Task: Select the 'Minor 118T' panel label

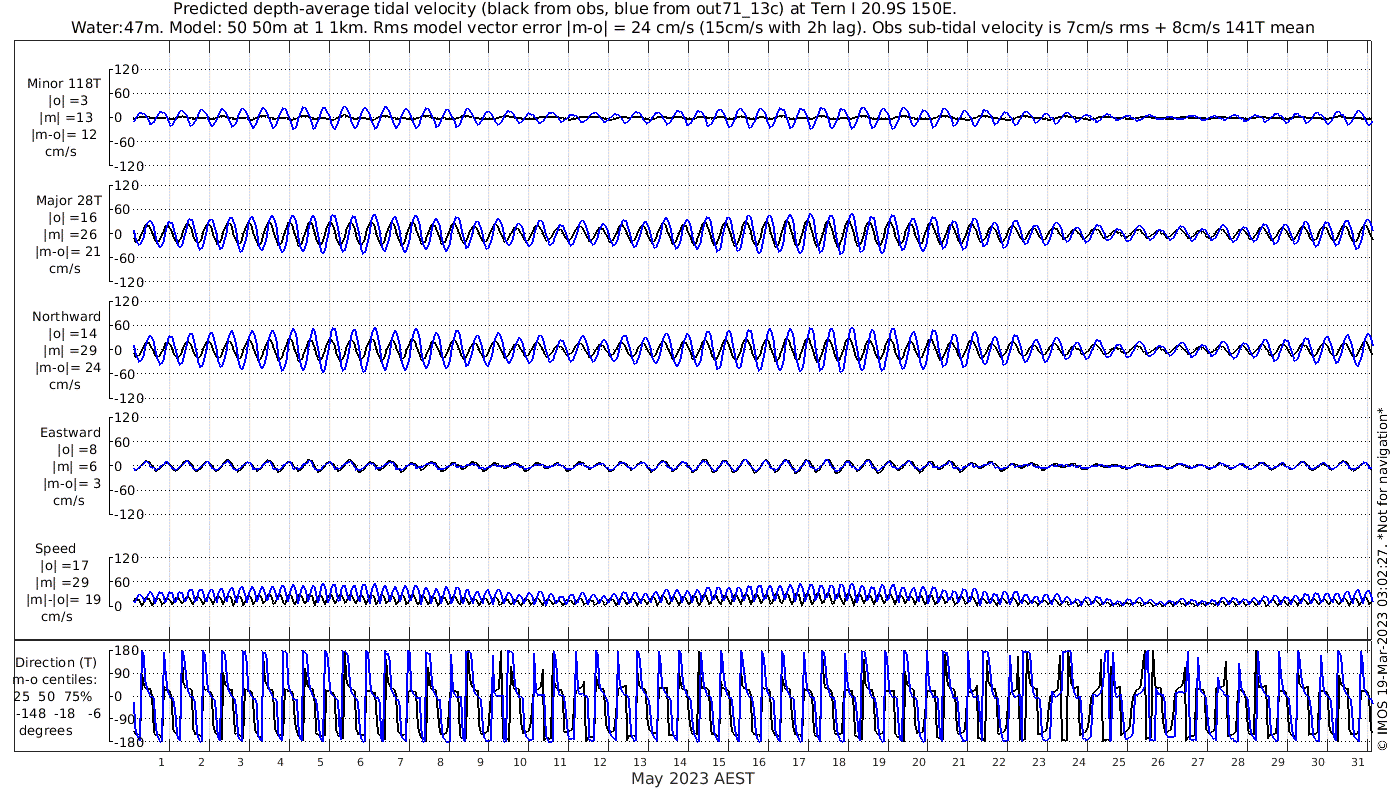Action: pos(64,83)
